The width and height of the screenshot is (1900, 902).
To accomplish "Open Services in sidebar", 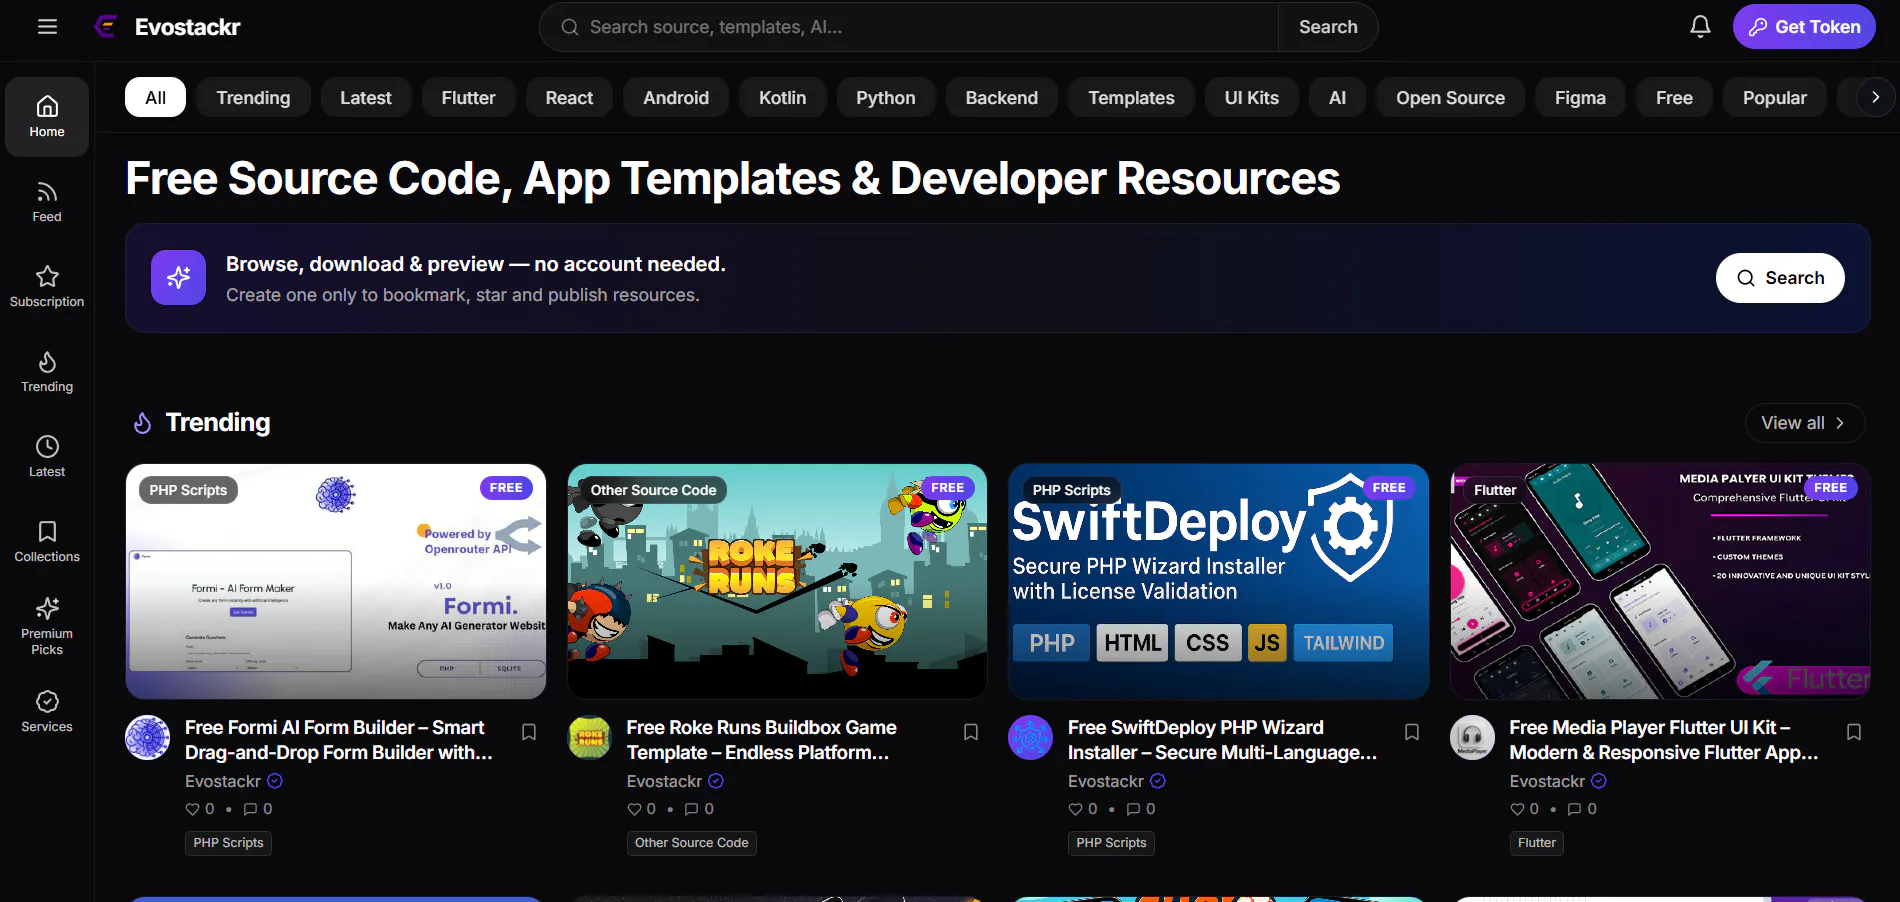I will pyautogui.click(x=47, y=712).
